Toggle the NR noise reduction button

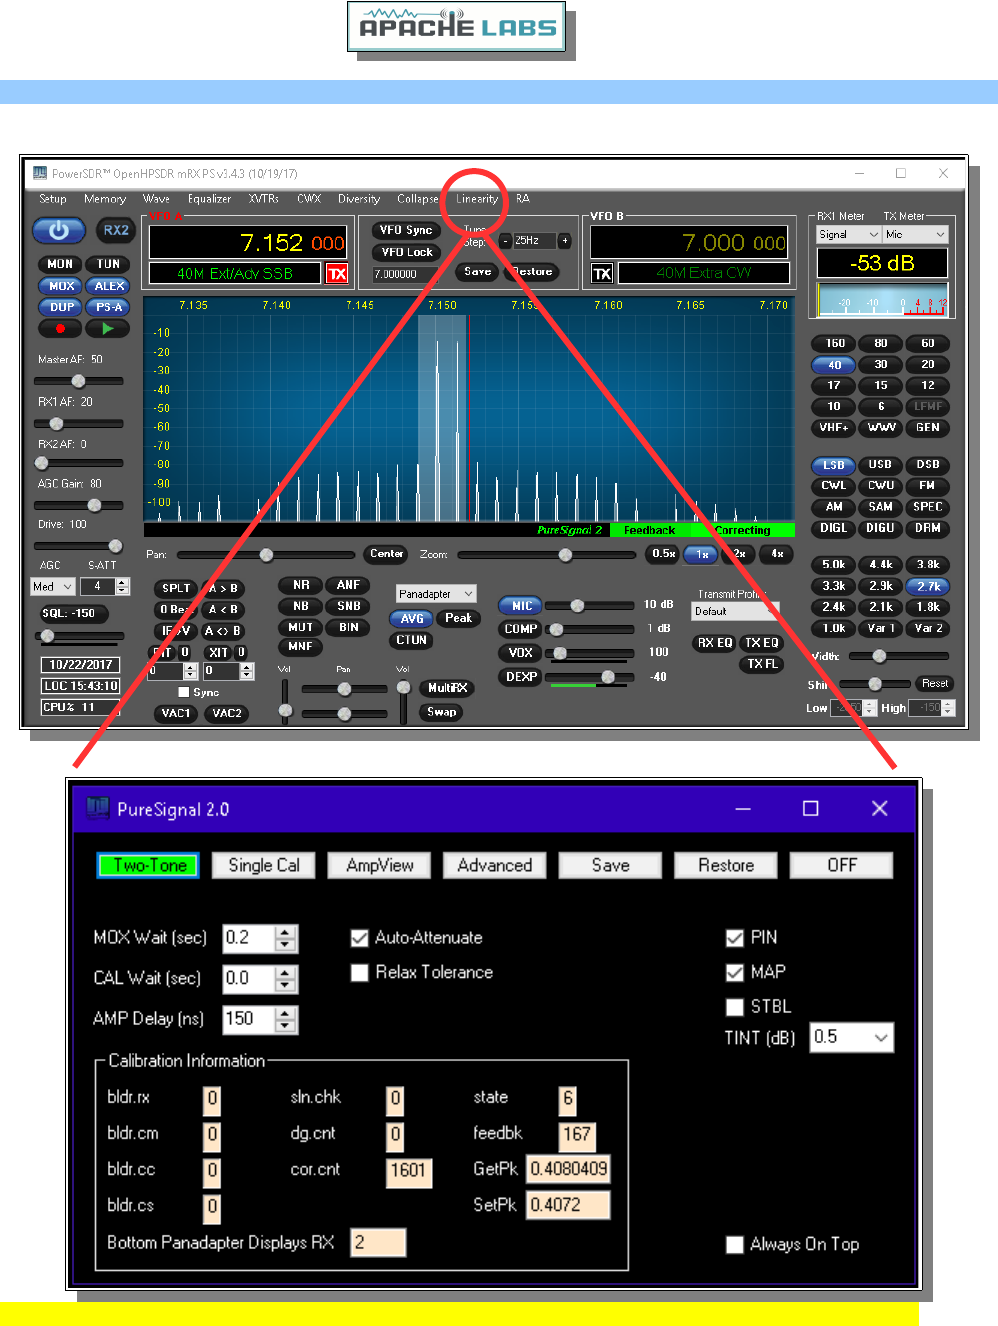click(301, 585)
